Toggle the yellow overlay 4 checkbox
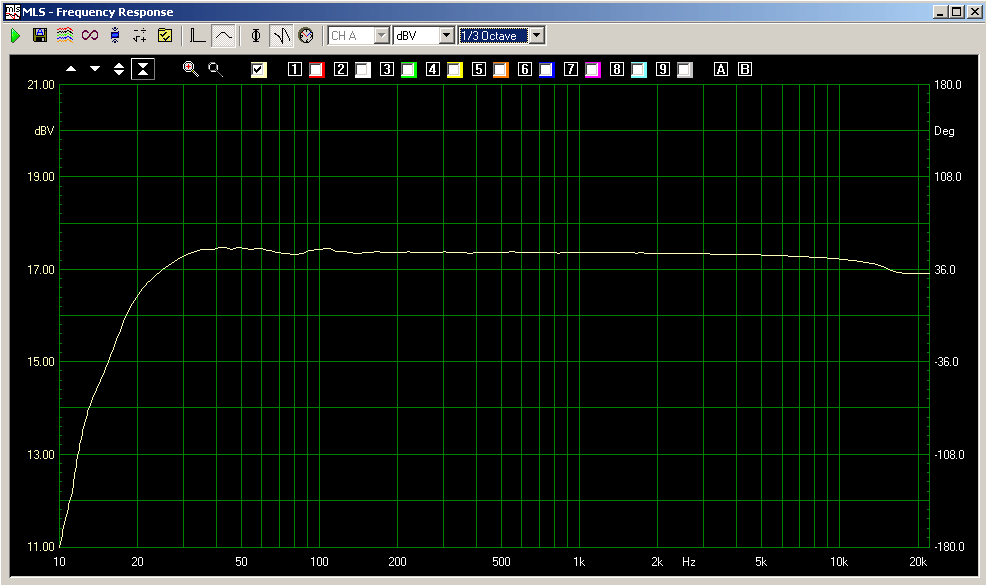Viewport: 986px width, 585px height. point(455,70)
